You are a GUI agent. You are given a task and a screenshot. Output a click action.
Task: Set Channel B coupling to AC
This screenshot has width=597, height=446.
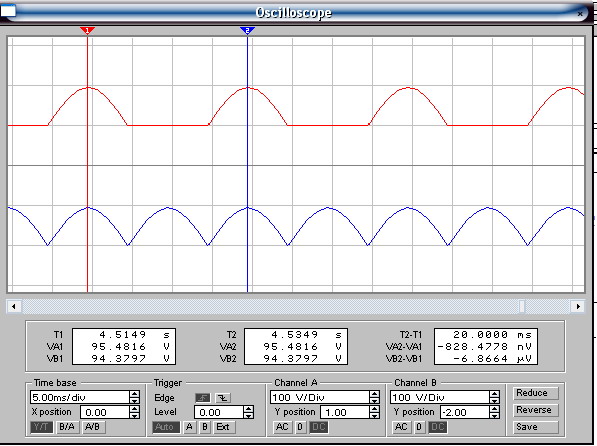pyautogui.click(x=401, y=427)
